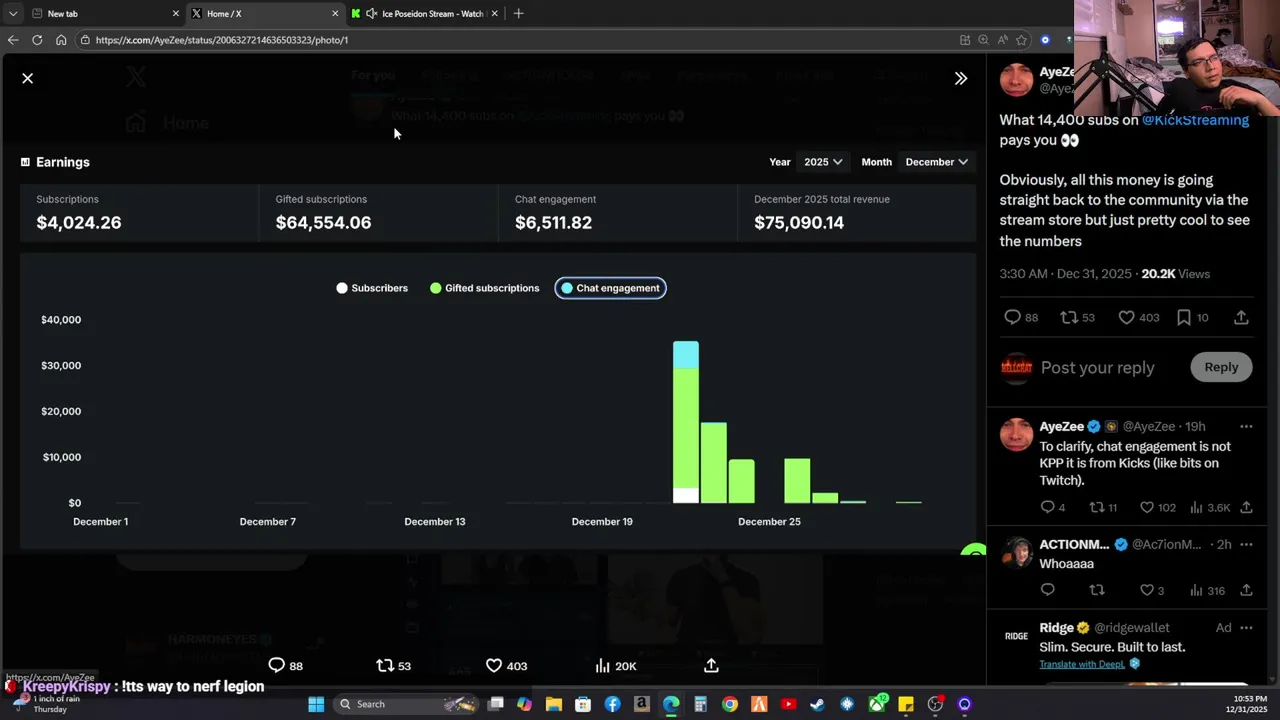Repost the main tweet showing 53 reposts

[1078, 317]
